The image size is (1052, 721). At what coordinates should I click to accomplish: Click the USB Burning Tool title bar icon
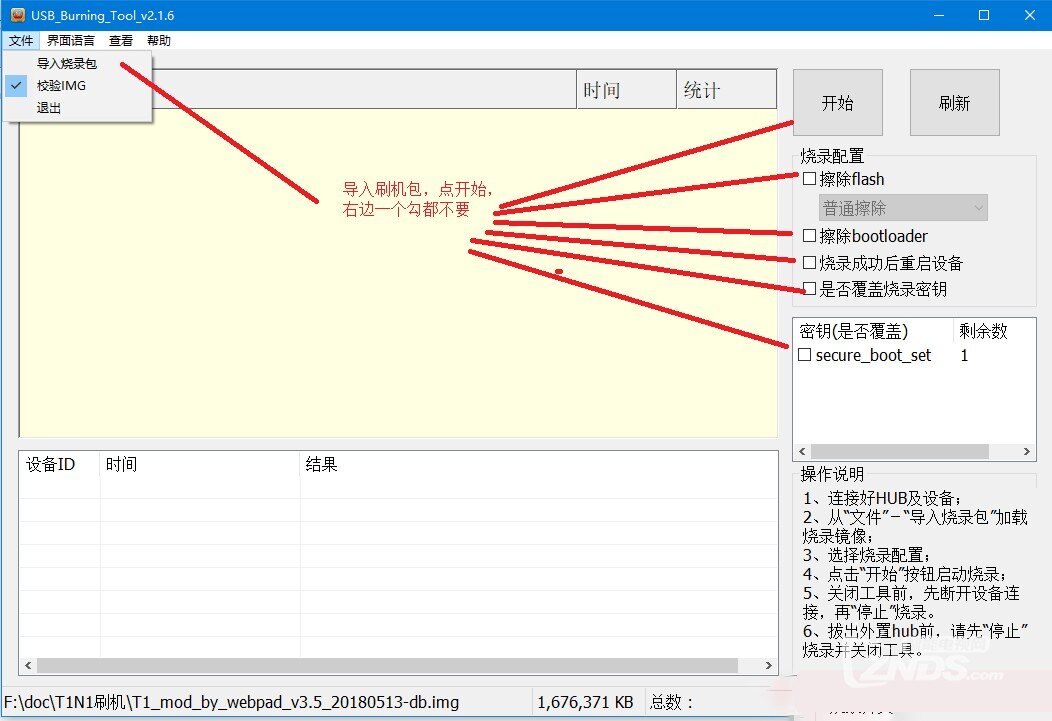point(17,15)
